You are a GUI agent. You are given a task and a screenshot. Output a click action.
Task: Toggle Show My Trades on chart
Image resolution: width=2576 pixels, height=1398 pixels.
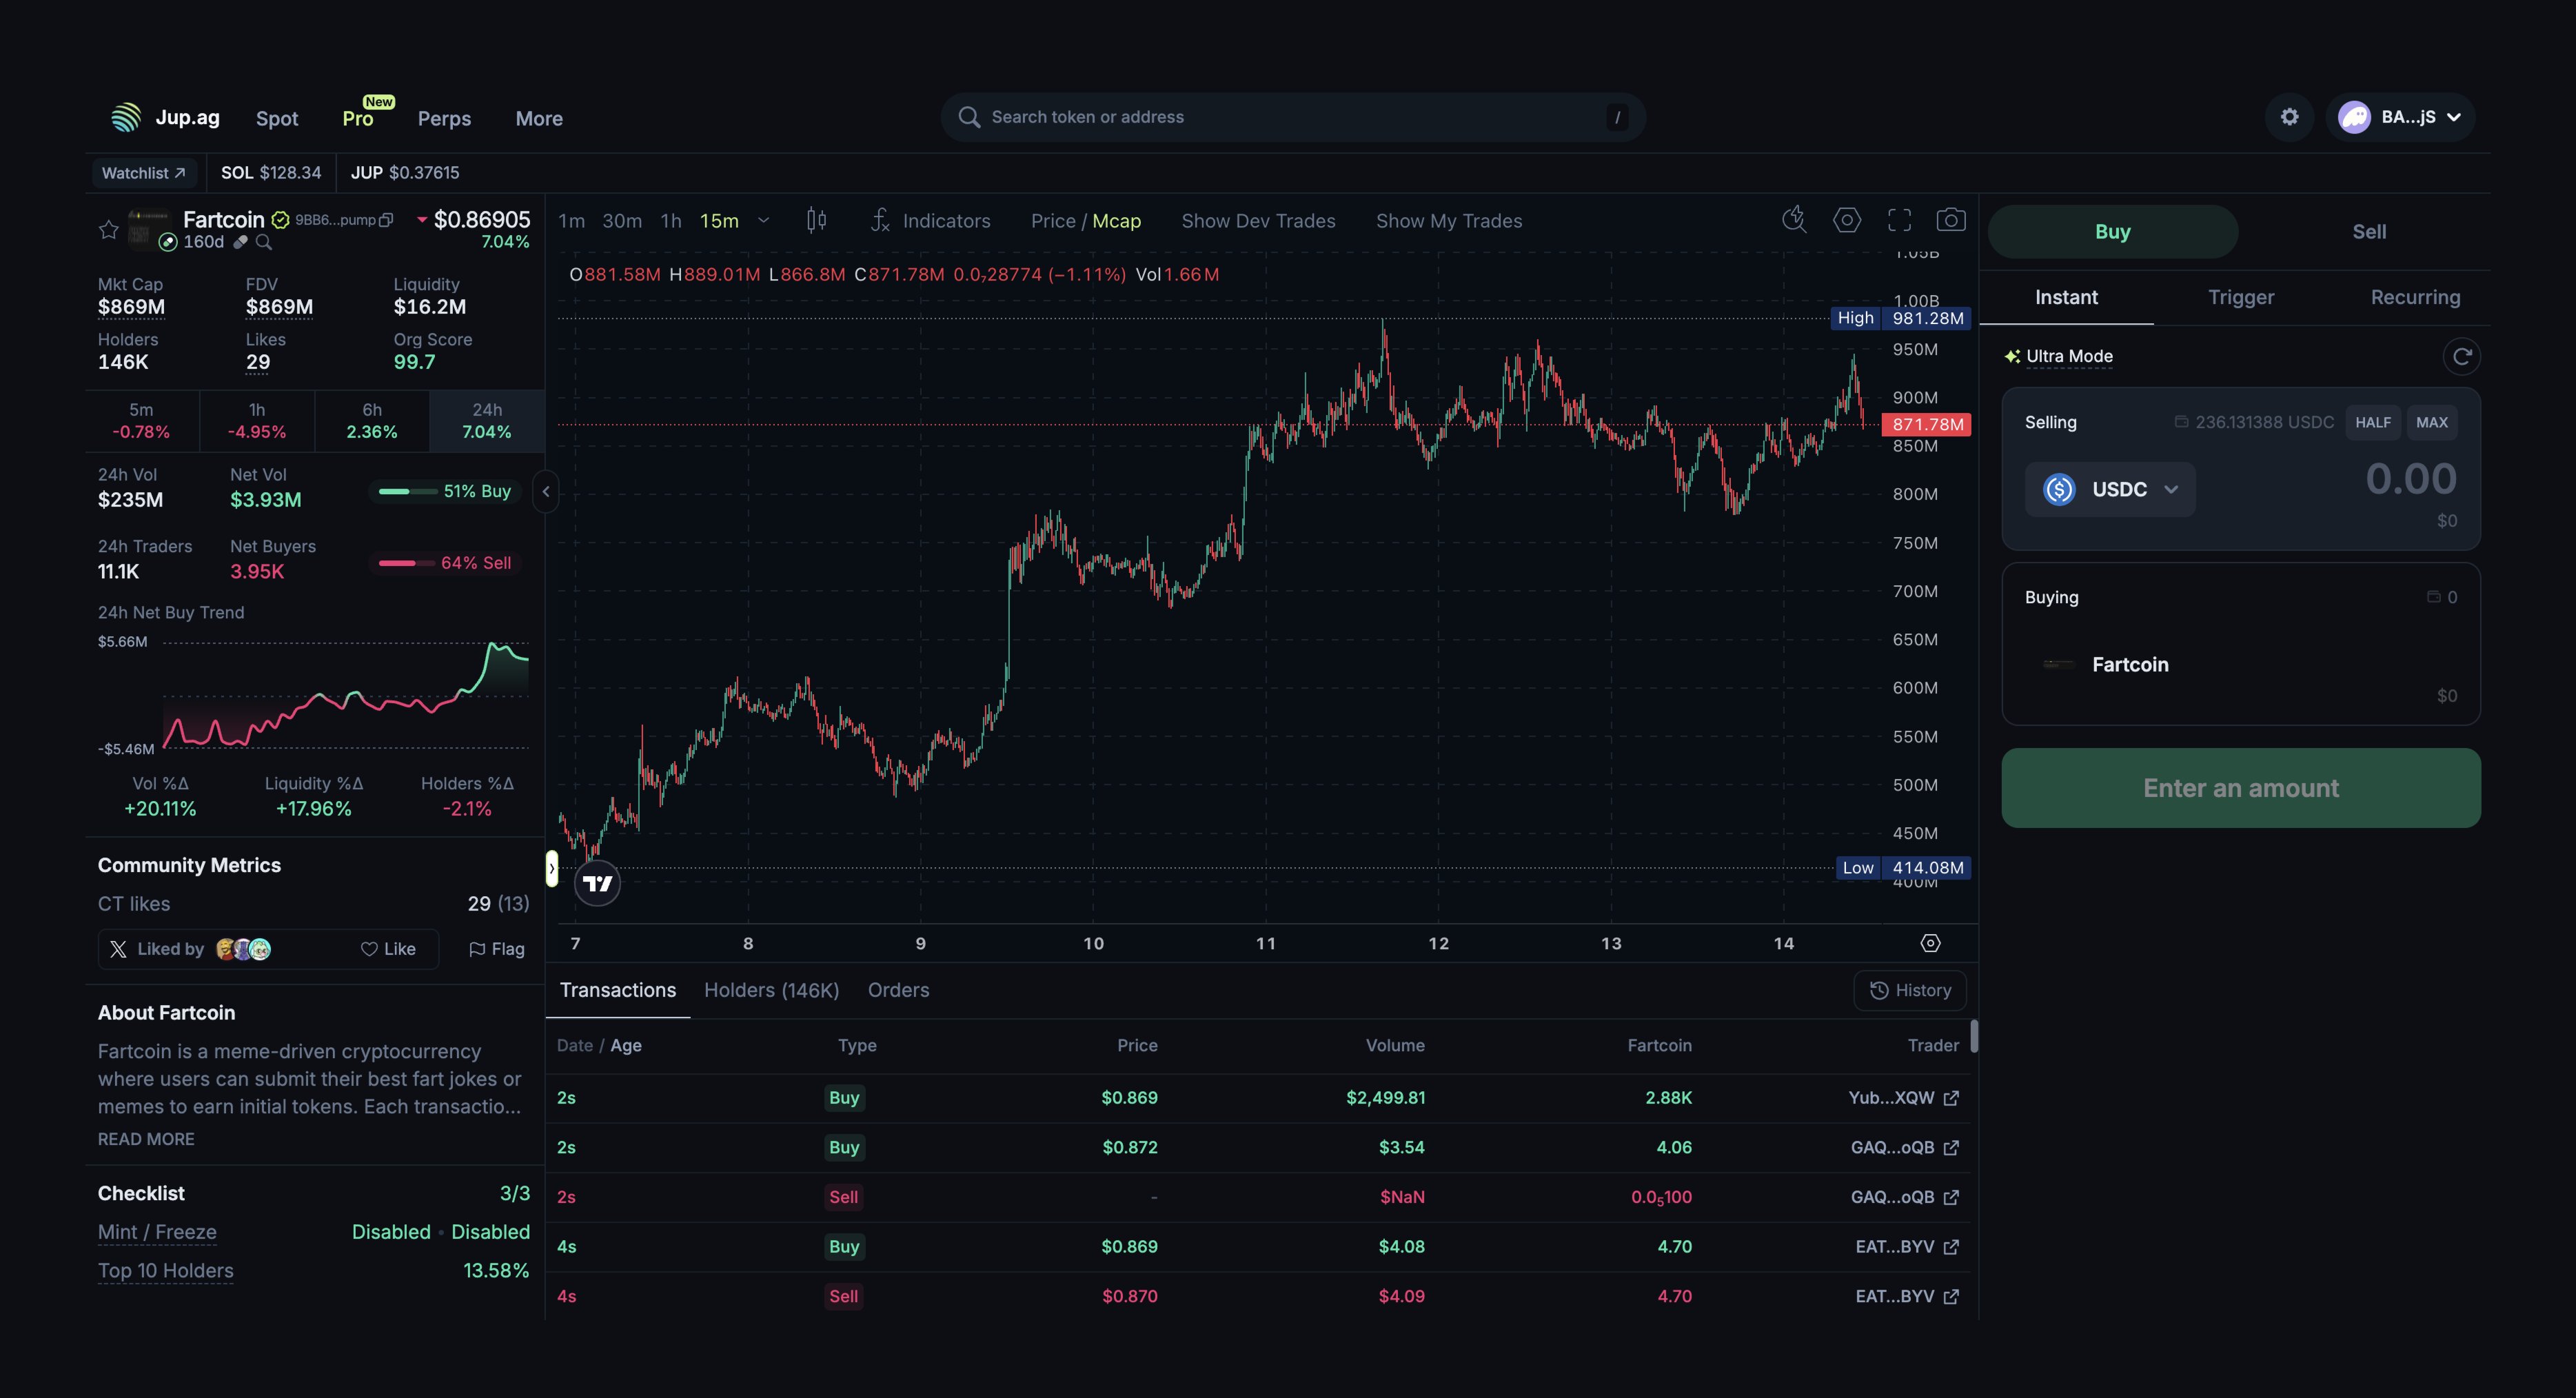(1448, 221)
